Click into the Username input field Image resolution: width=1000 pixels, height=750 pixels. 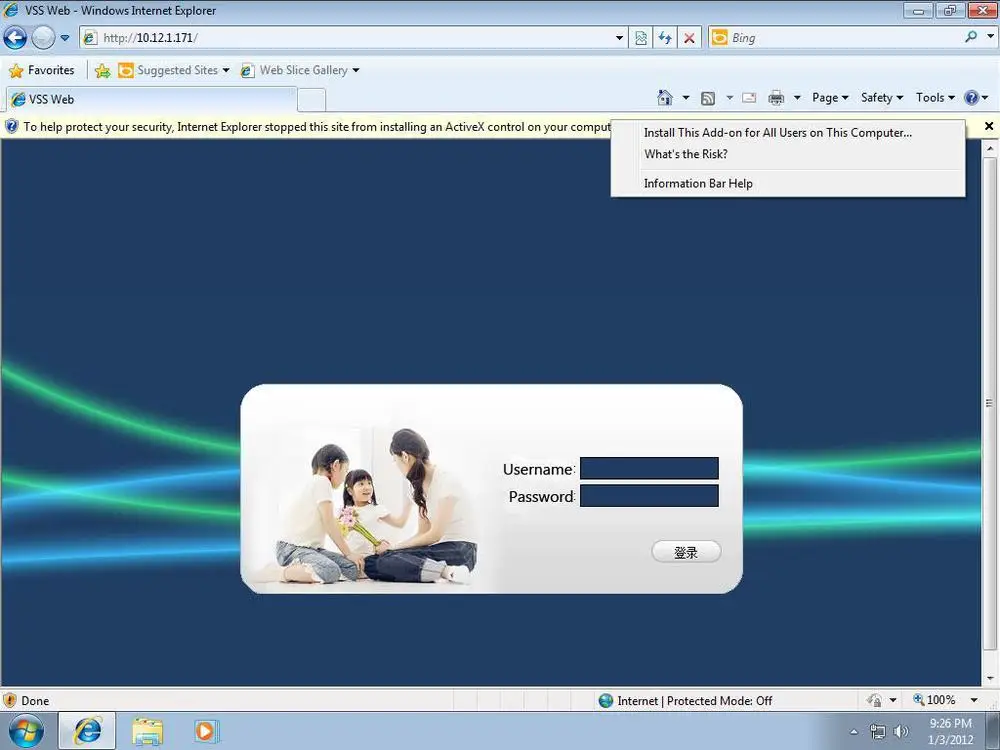(649, 469)
